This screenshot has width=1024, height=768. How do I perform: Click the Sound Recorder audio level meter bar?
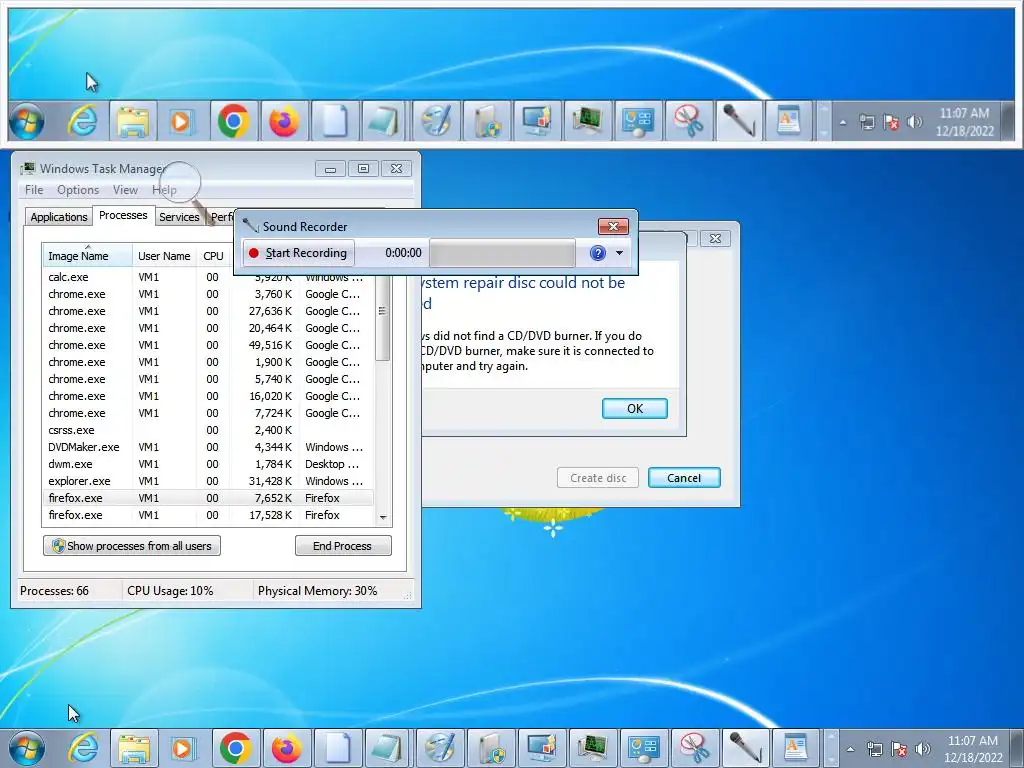(x=502, y=253)
